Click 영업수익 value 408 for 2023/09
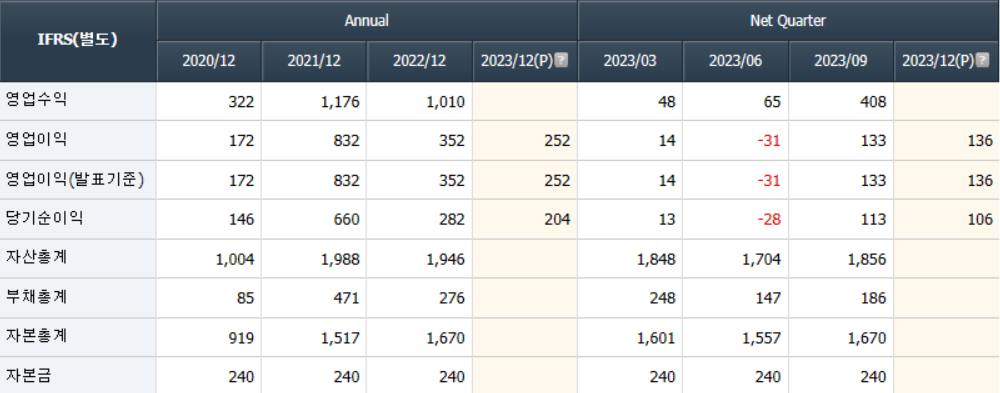The image size is (1000, 393). click(x=873, y=101)
